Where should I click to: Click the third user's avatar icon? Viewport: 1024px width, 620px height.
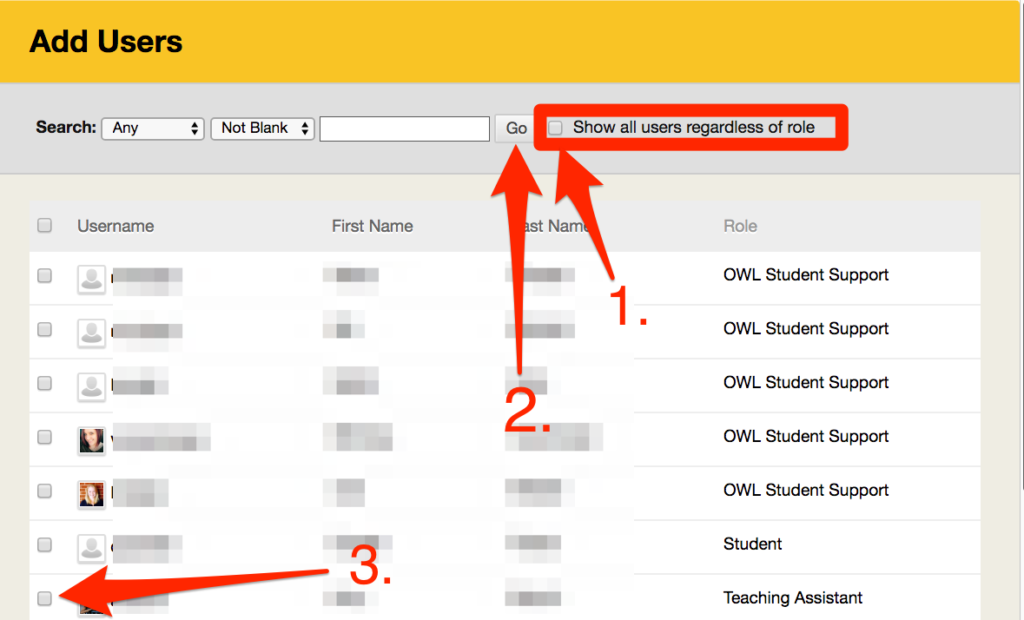pos(91,385)
